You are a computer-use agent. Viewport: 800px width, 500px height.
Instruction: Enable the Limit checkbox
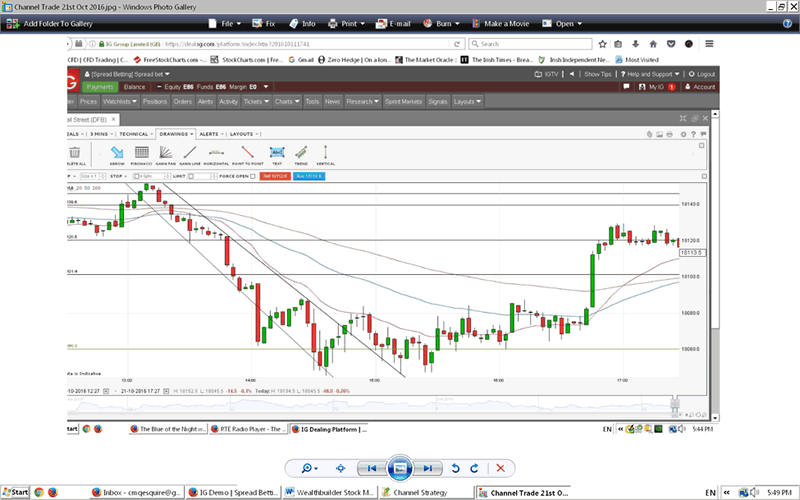[192, 176]
